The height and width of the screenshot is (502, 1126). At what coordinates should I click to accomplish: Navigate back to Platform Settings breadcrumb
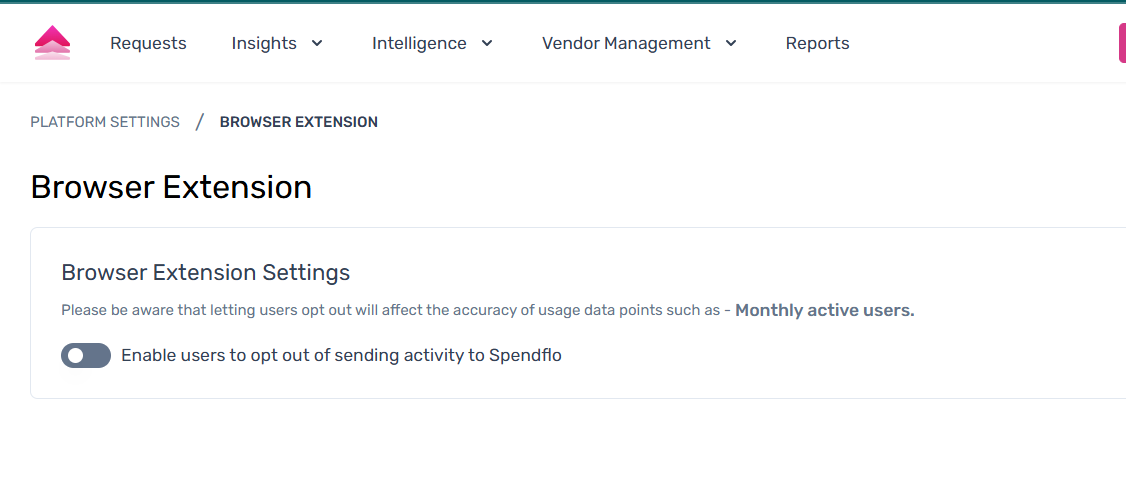(105, 122)
